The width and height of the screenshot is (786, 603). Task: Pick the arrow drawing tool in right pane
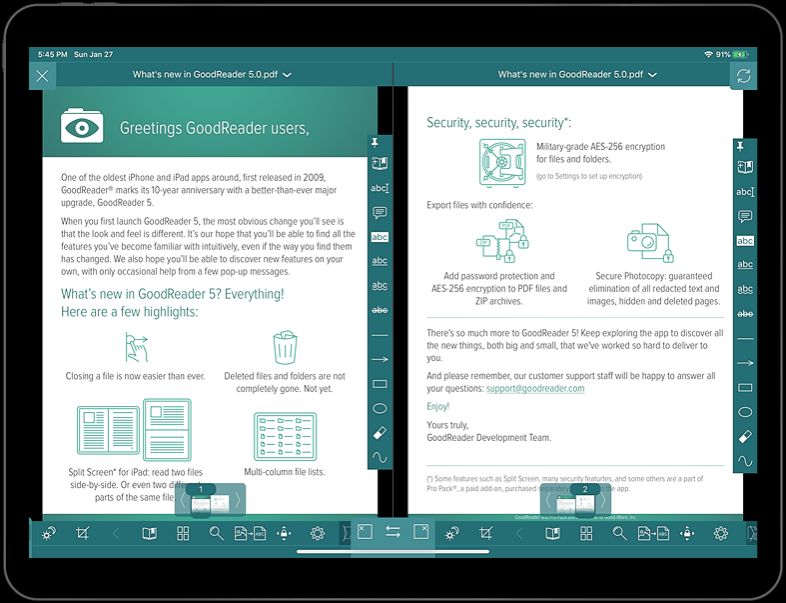(745, 363)
